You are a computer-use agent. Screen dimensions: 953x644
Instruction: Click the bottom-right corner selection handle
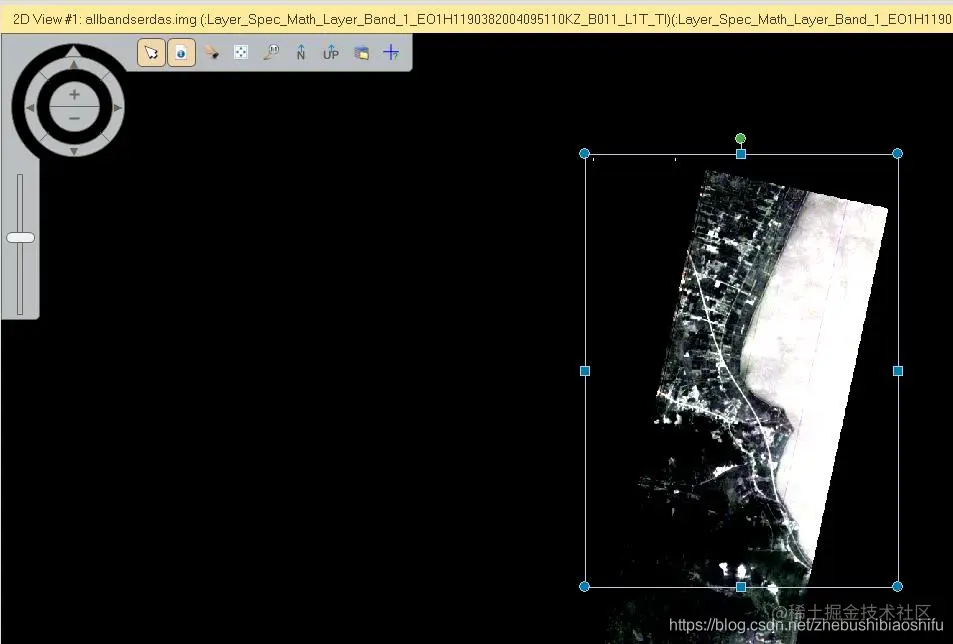[897, 586]
